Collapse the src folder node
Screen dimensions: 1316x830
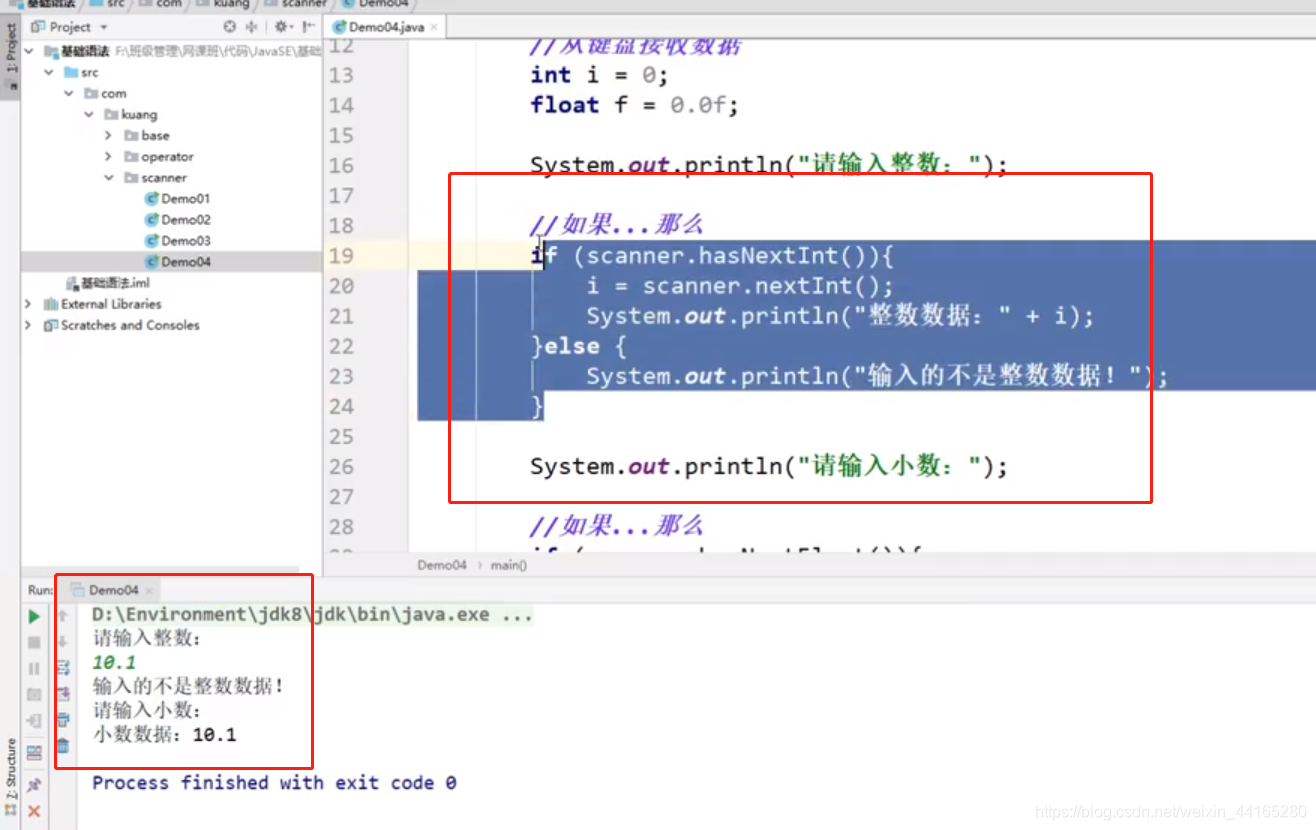[49, 72]
